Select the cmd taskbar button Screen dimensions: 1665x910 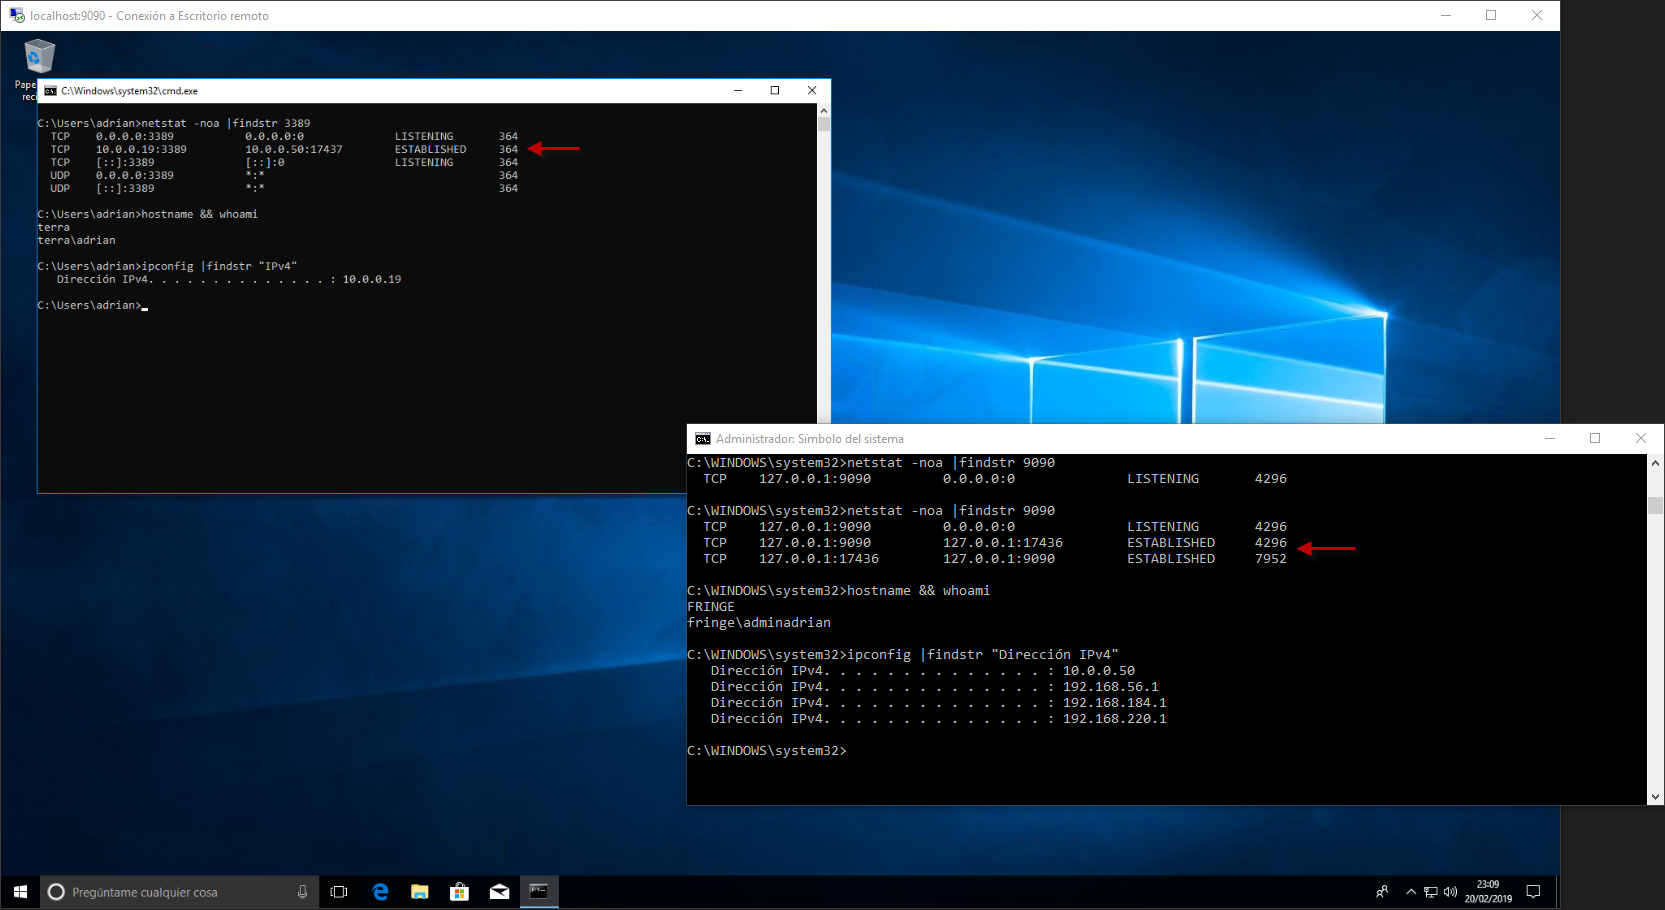coord(539,892)
